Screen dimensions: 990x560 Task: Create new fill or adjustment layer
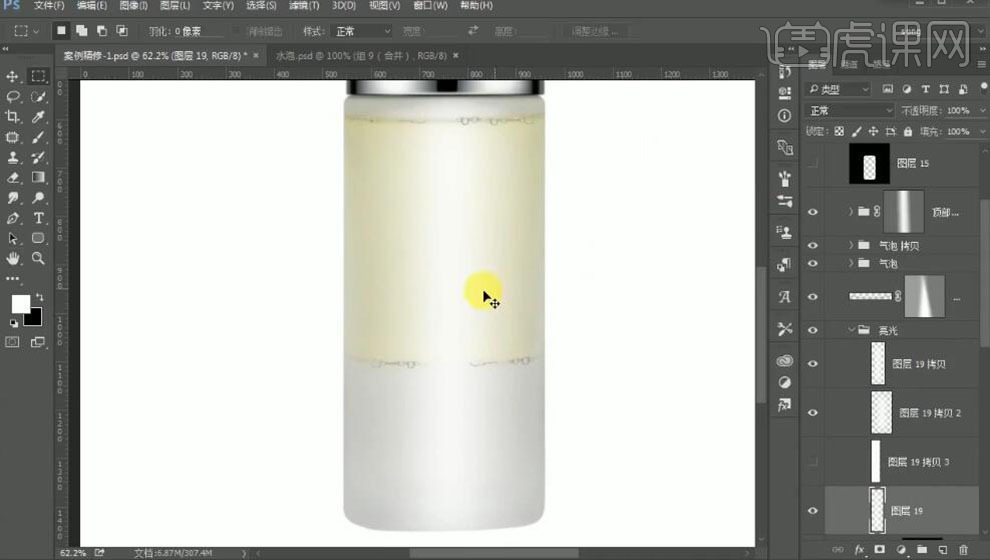pyautogui.click(x=901, y=550)
